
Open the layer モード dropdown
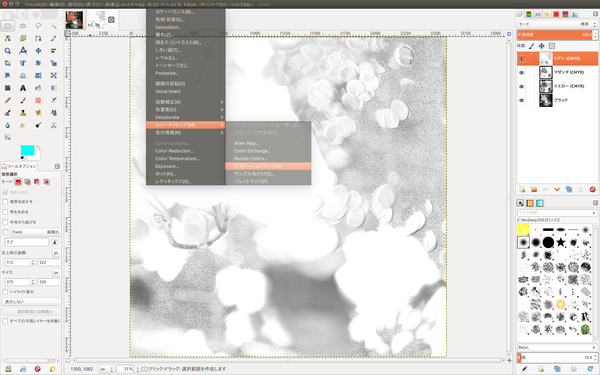coord(557,24)
